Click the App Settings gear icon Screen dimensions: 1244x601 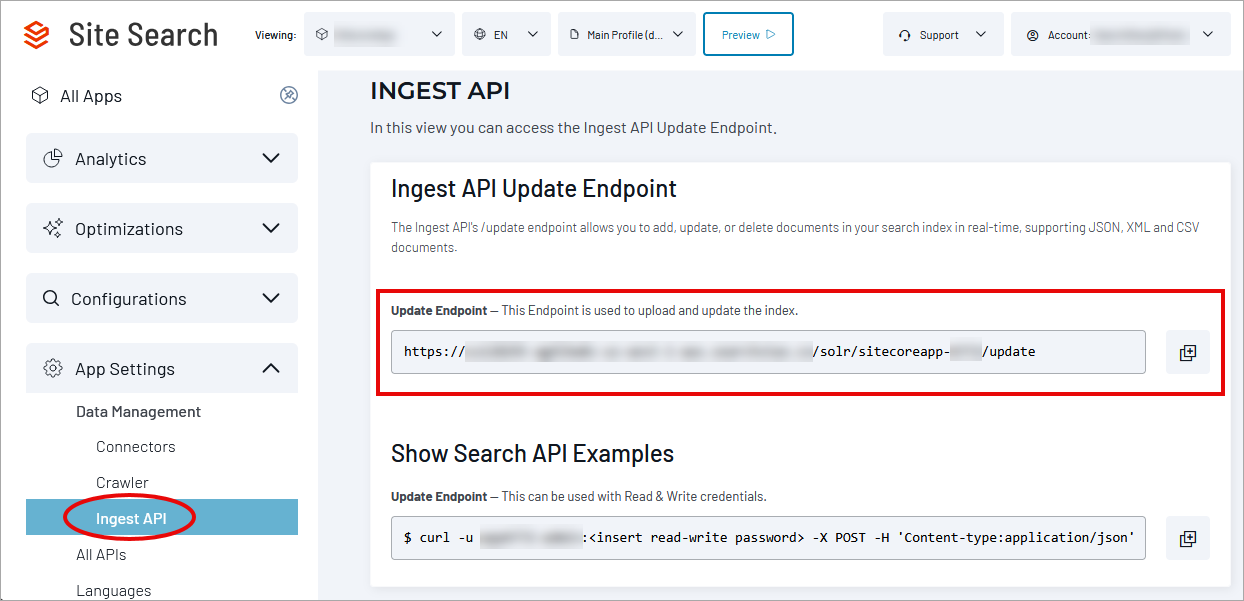pyautogui.click(x=52, y=368)
